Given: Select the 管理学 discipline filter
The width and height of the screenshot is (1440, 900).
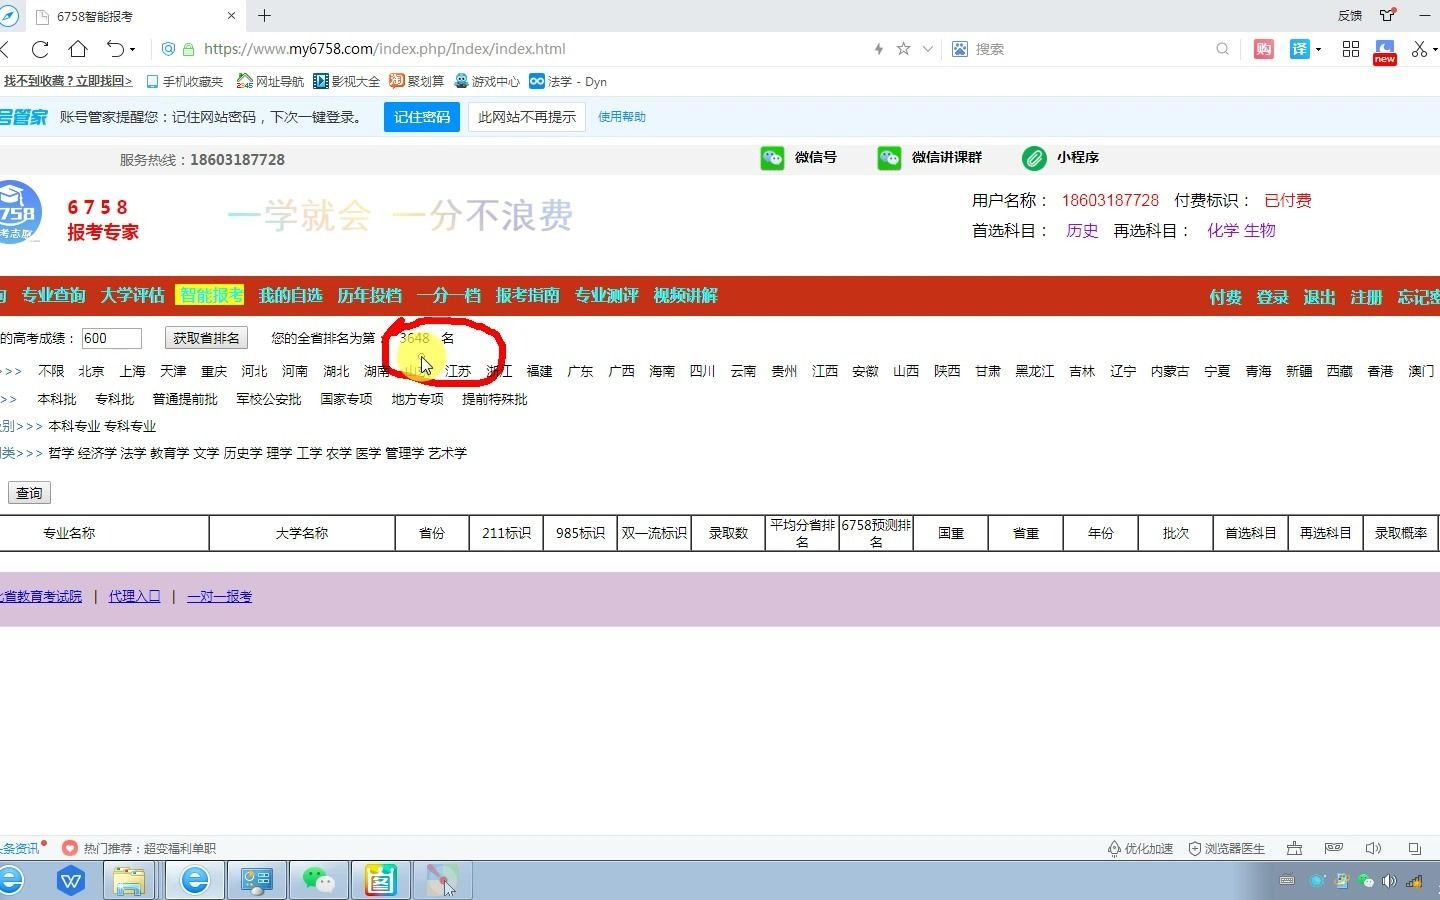Looking at the screenshot, I should tap(404, 453).
